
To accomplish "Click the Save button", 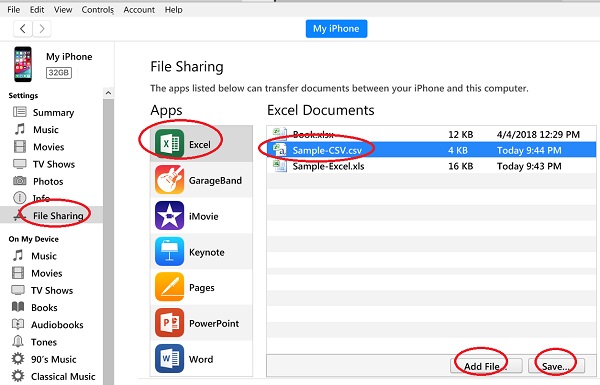I will (x=556, y=366).
